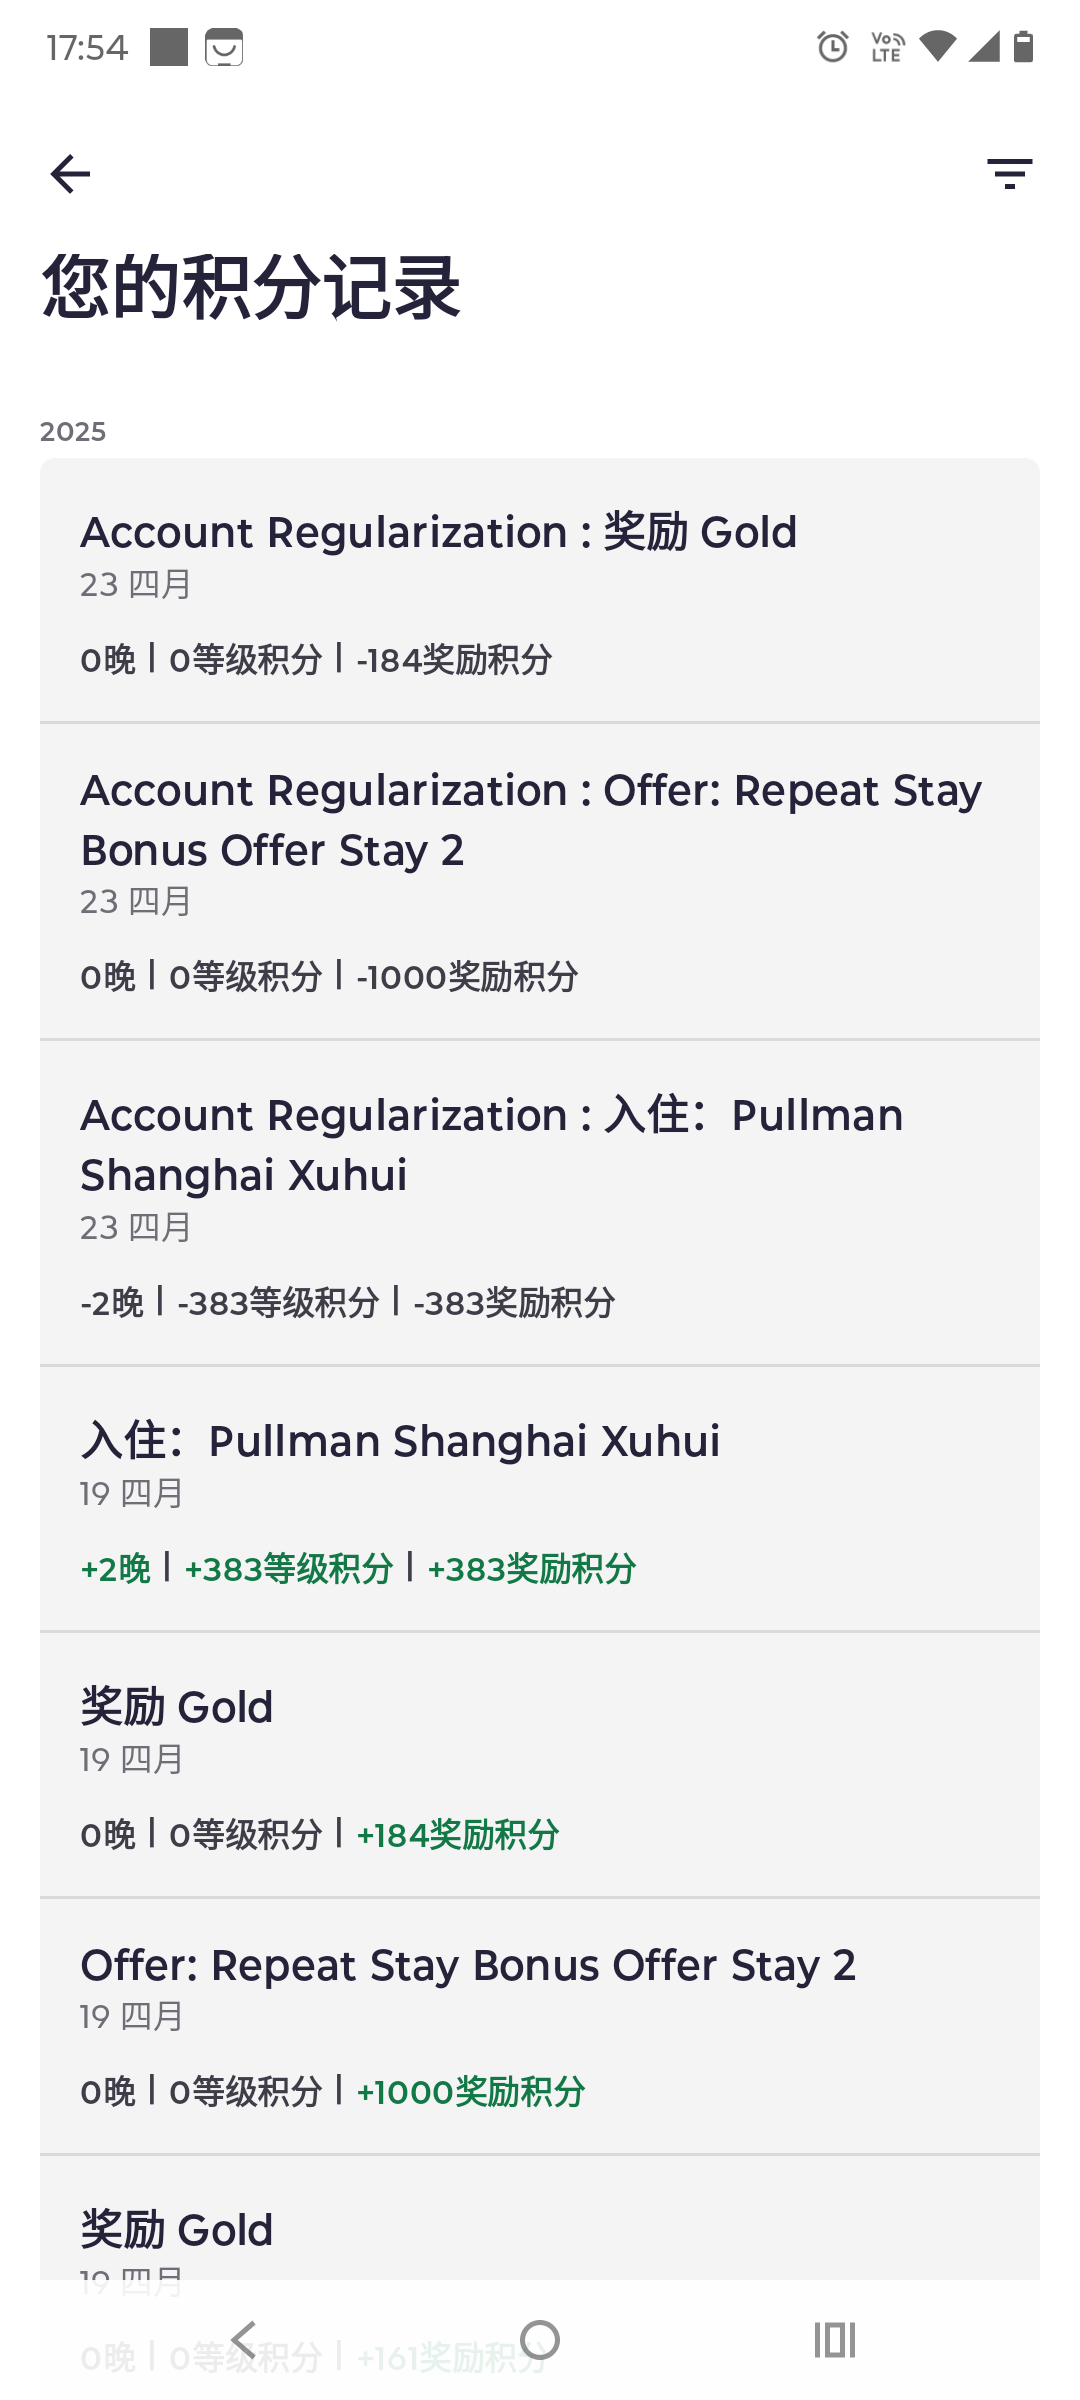This screenshot has height=2400, width=1080.
Task: Open the recent apps navigation button
Action: (x=835, y=2340)
